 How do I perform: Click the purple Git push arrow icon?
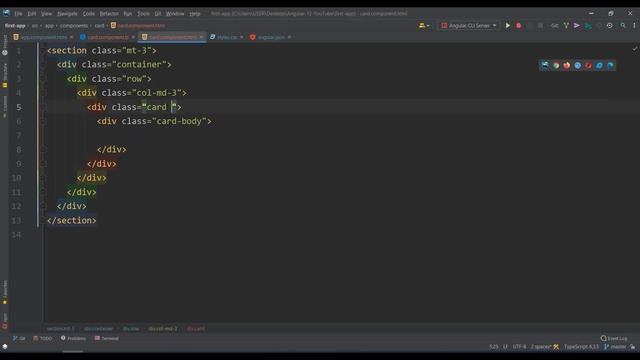[577, 25]
